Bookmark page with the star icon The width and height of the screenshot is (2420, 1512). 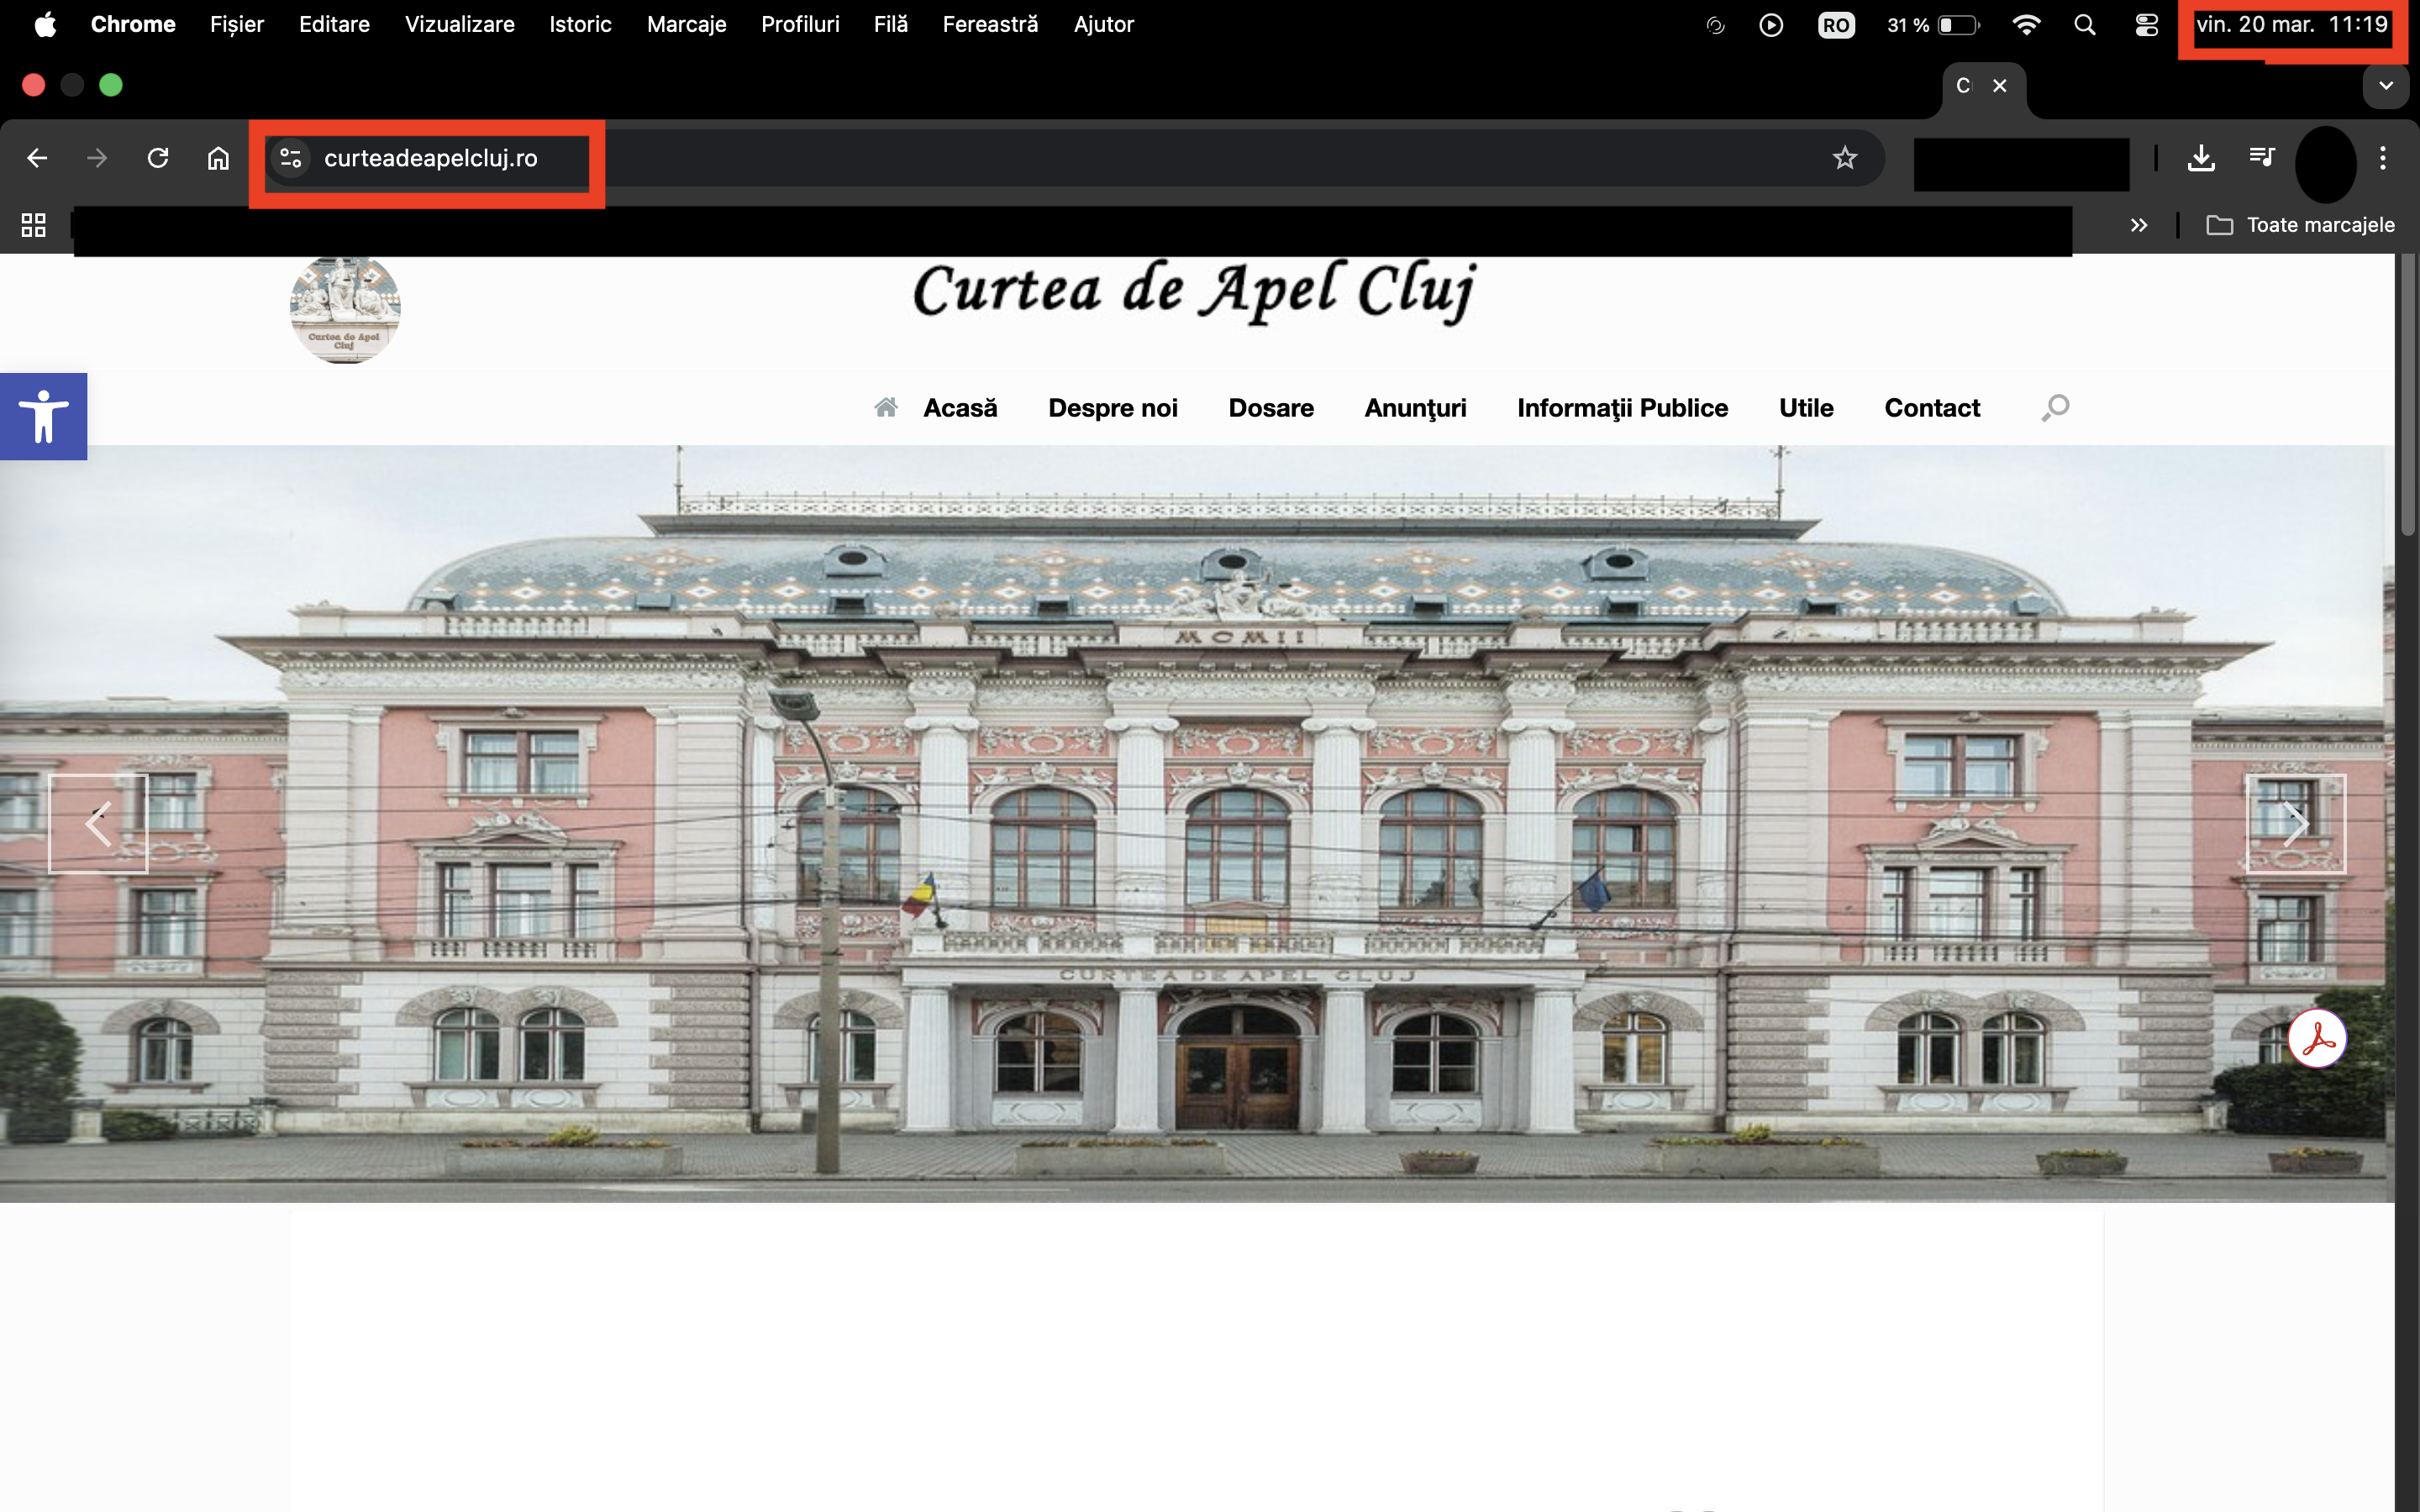point(1844,158)
